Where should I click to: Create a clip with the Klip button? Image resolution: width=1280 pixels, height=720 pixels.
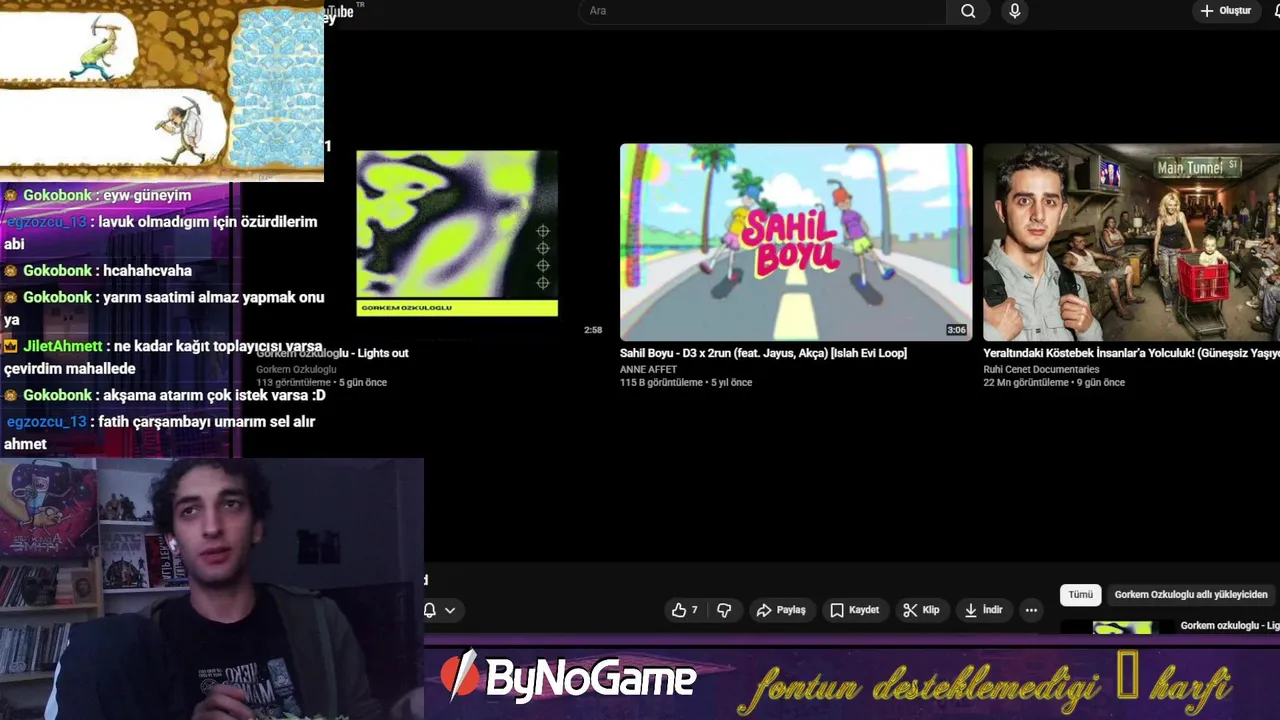click(921, 610)
